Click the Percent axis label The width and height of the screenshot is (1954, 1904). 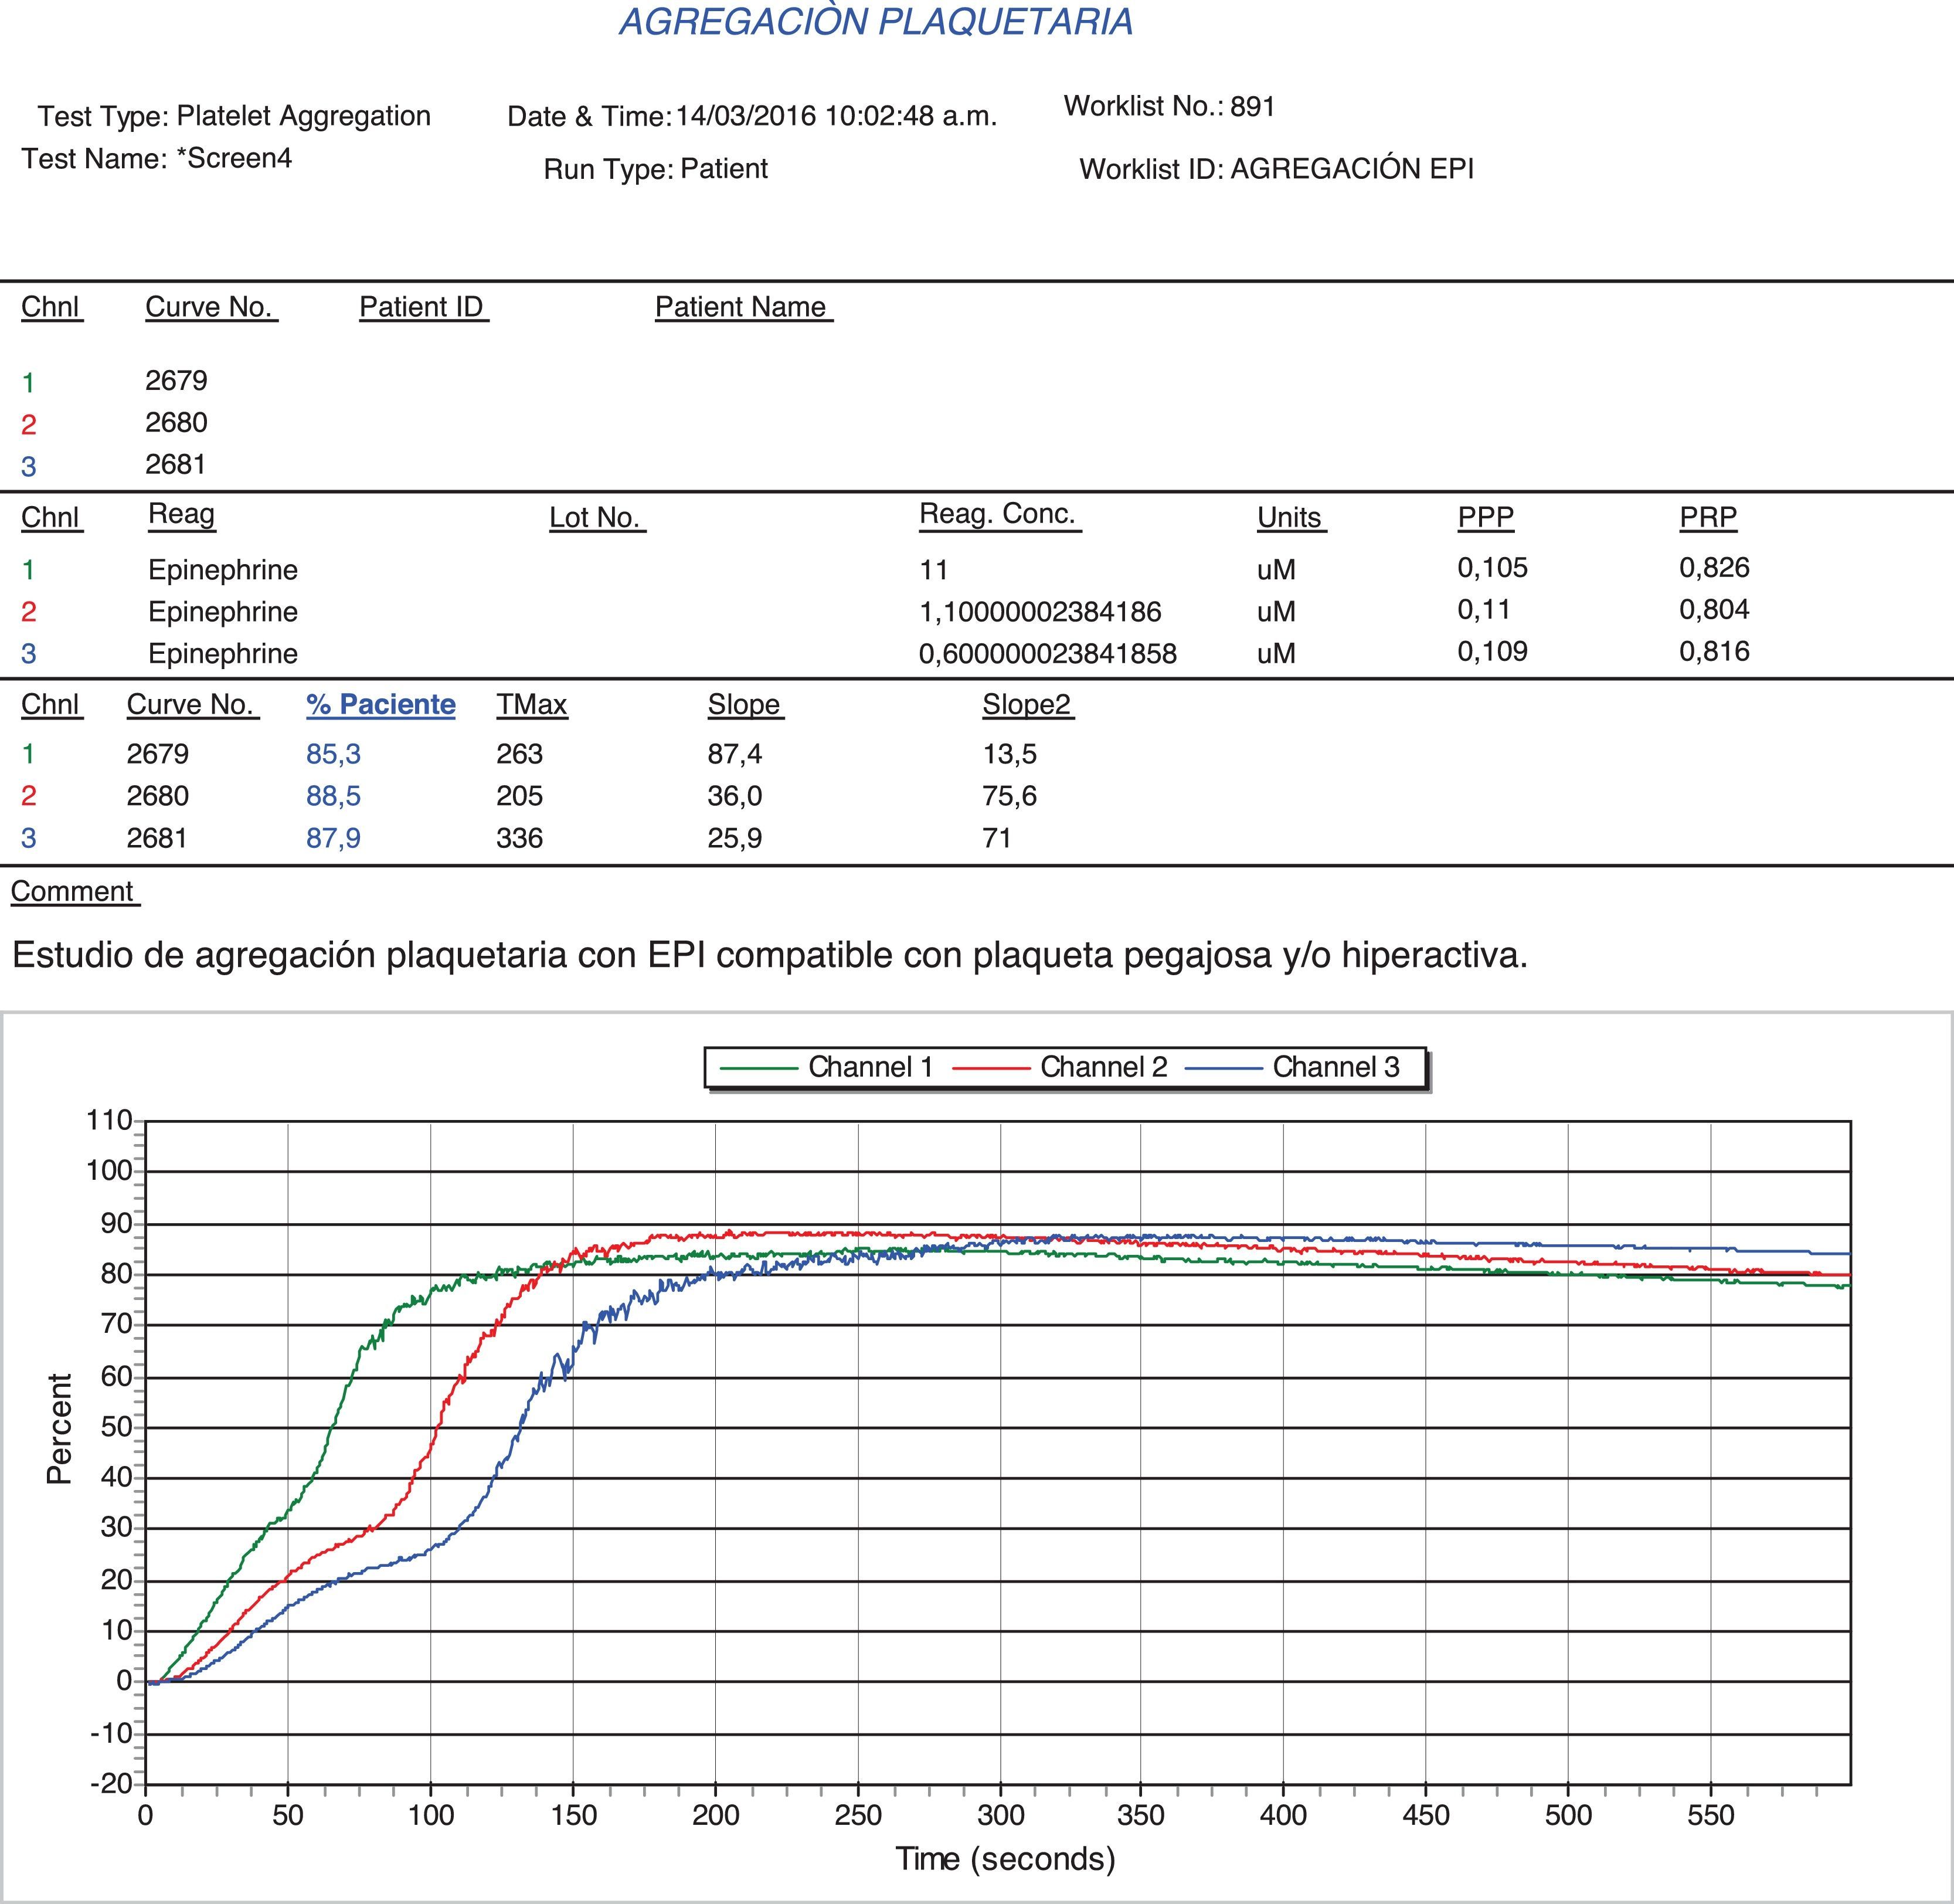pyautogui.click(x=59, y=1428)
